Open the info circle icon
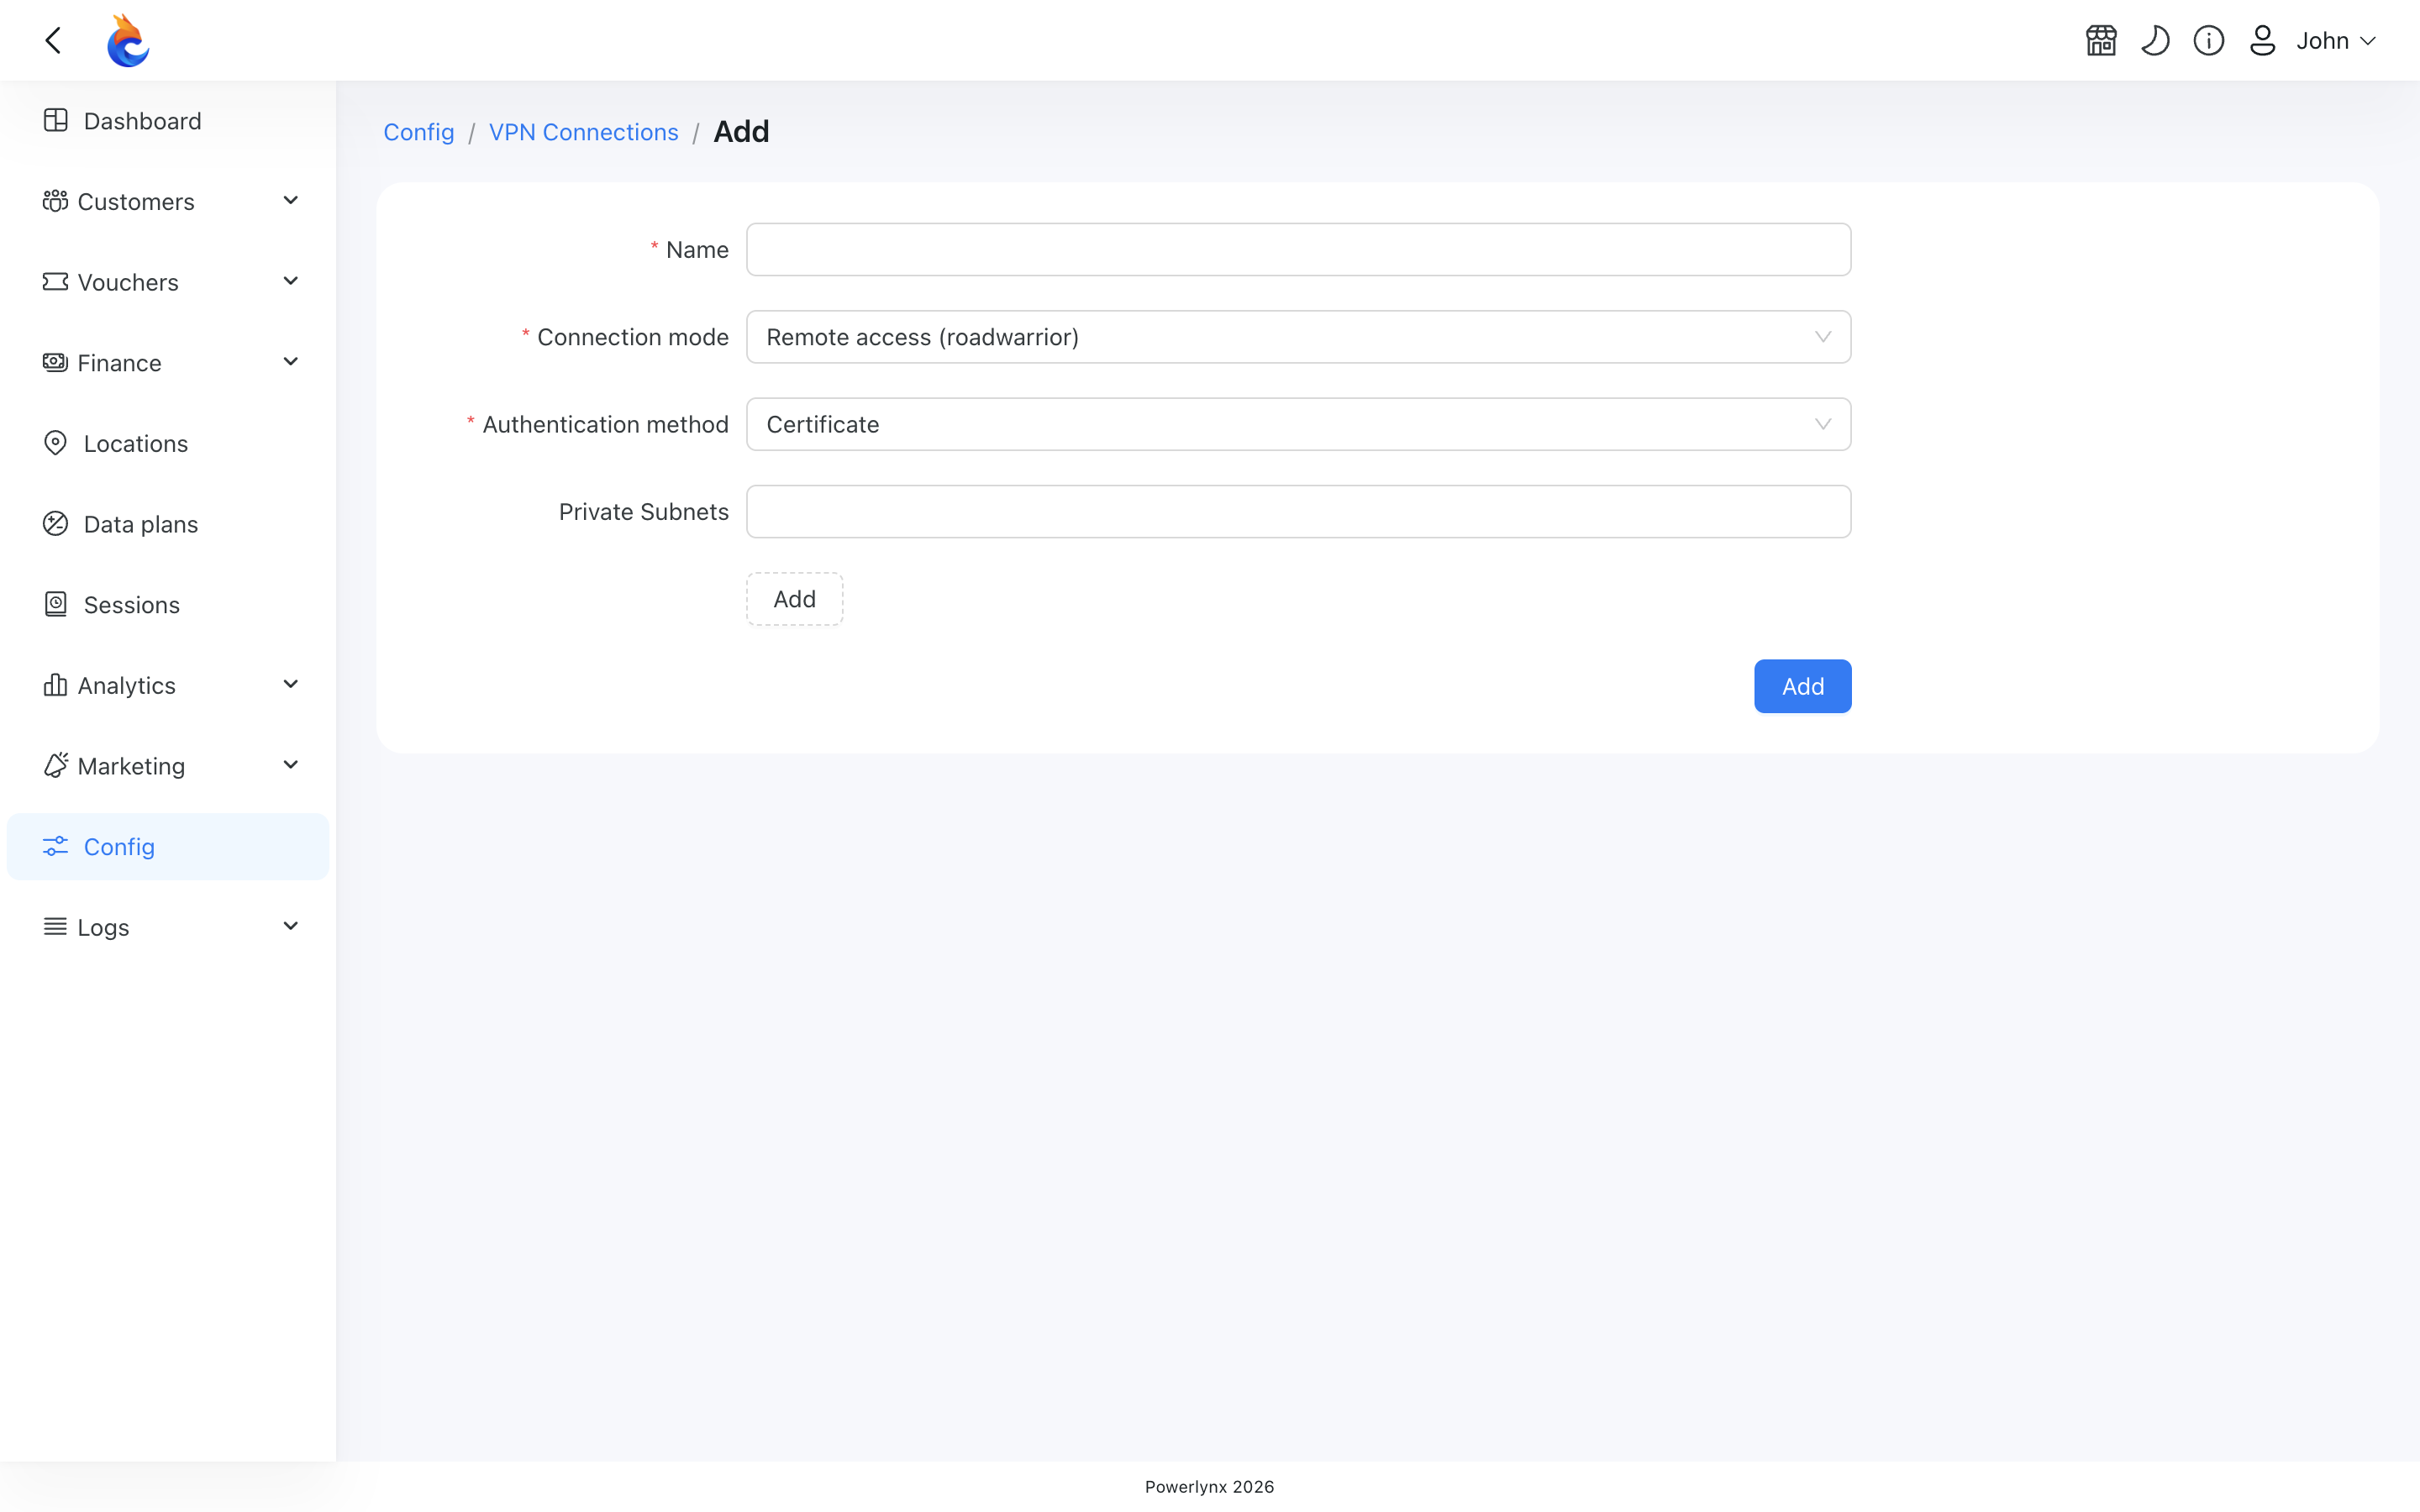 click(2209, 40)
